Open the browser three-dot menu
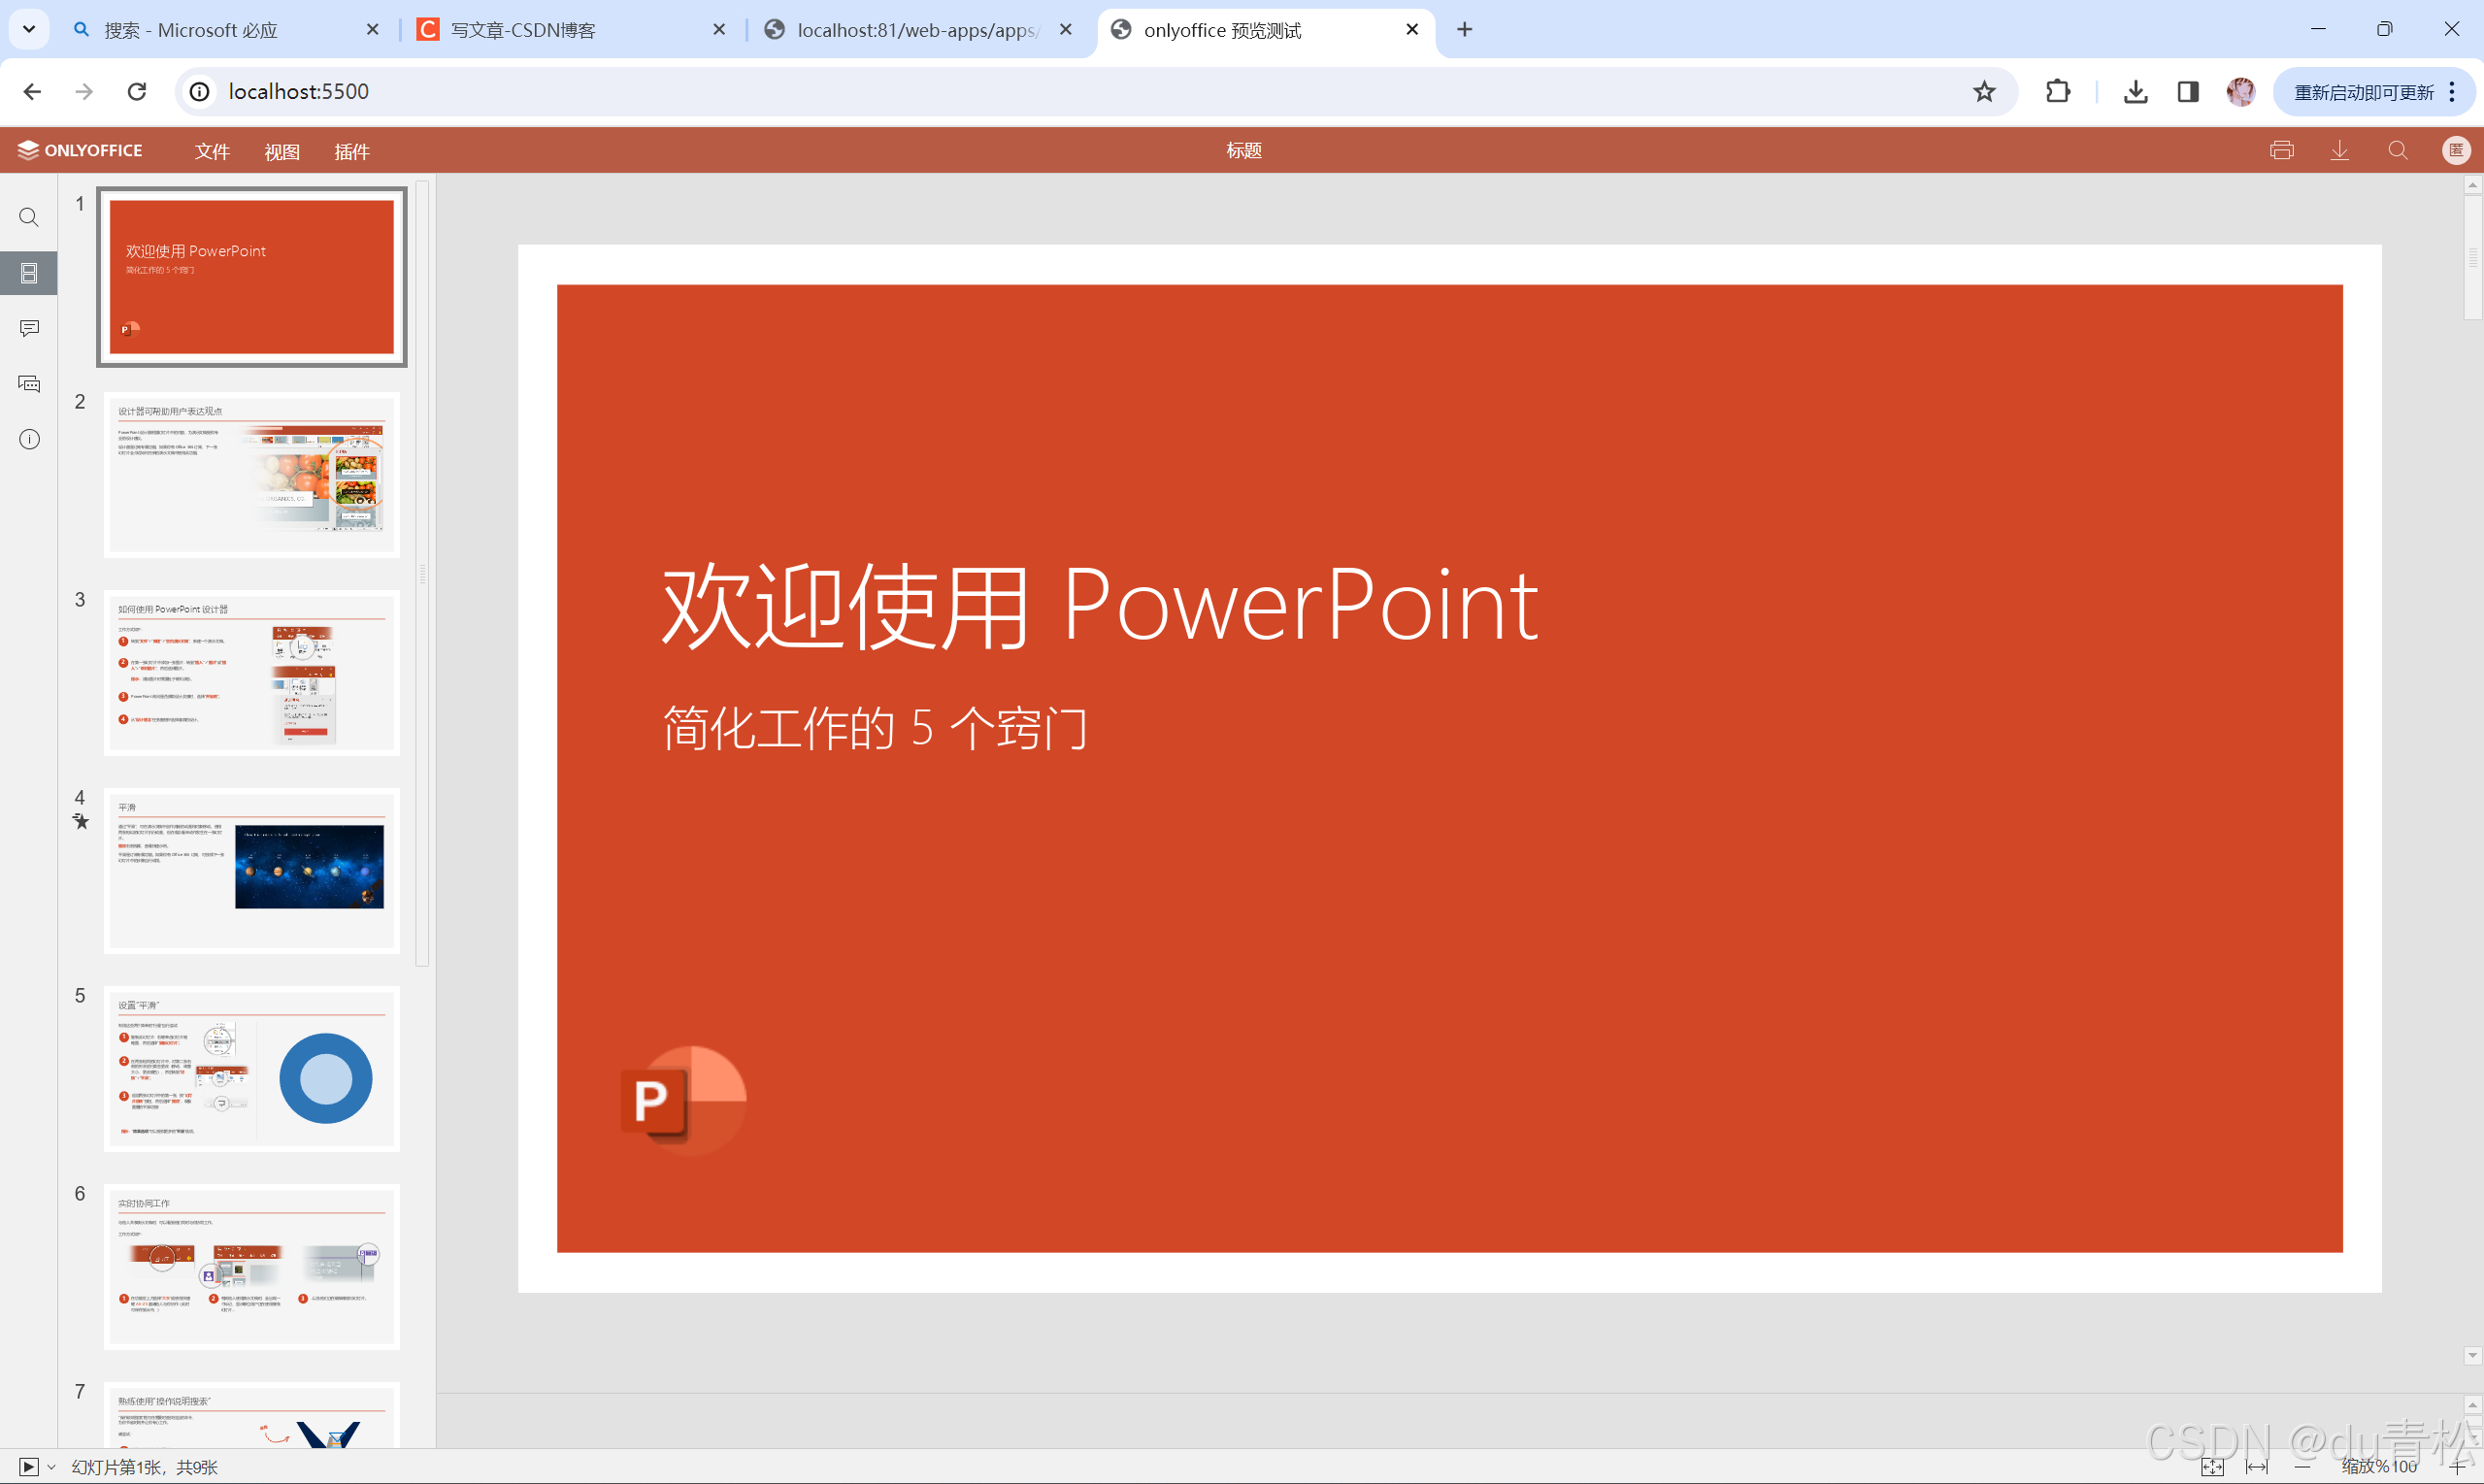The width and height of the screenshot is (2484, 1484). tap(2452, 92)
